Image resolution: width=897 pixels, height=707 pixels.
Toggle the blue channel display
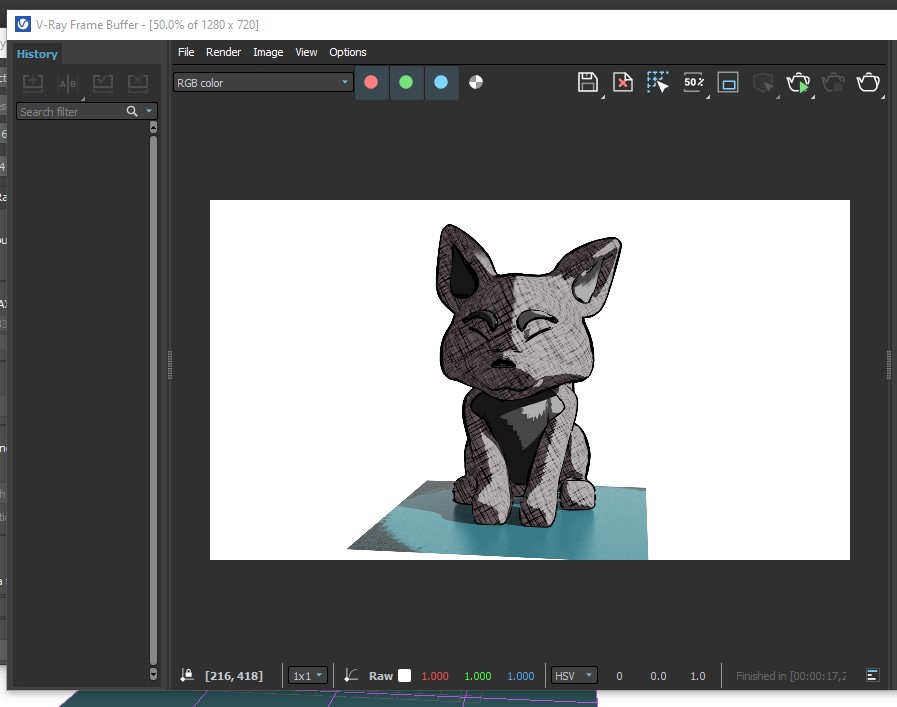pos(441,83)
